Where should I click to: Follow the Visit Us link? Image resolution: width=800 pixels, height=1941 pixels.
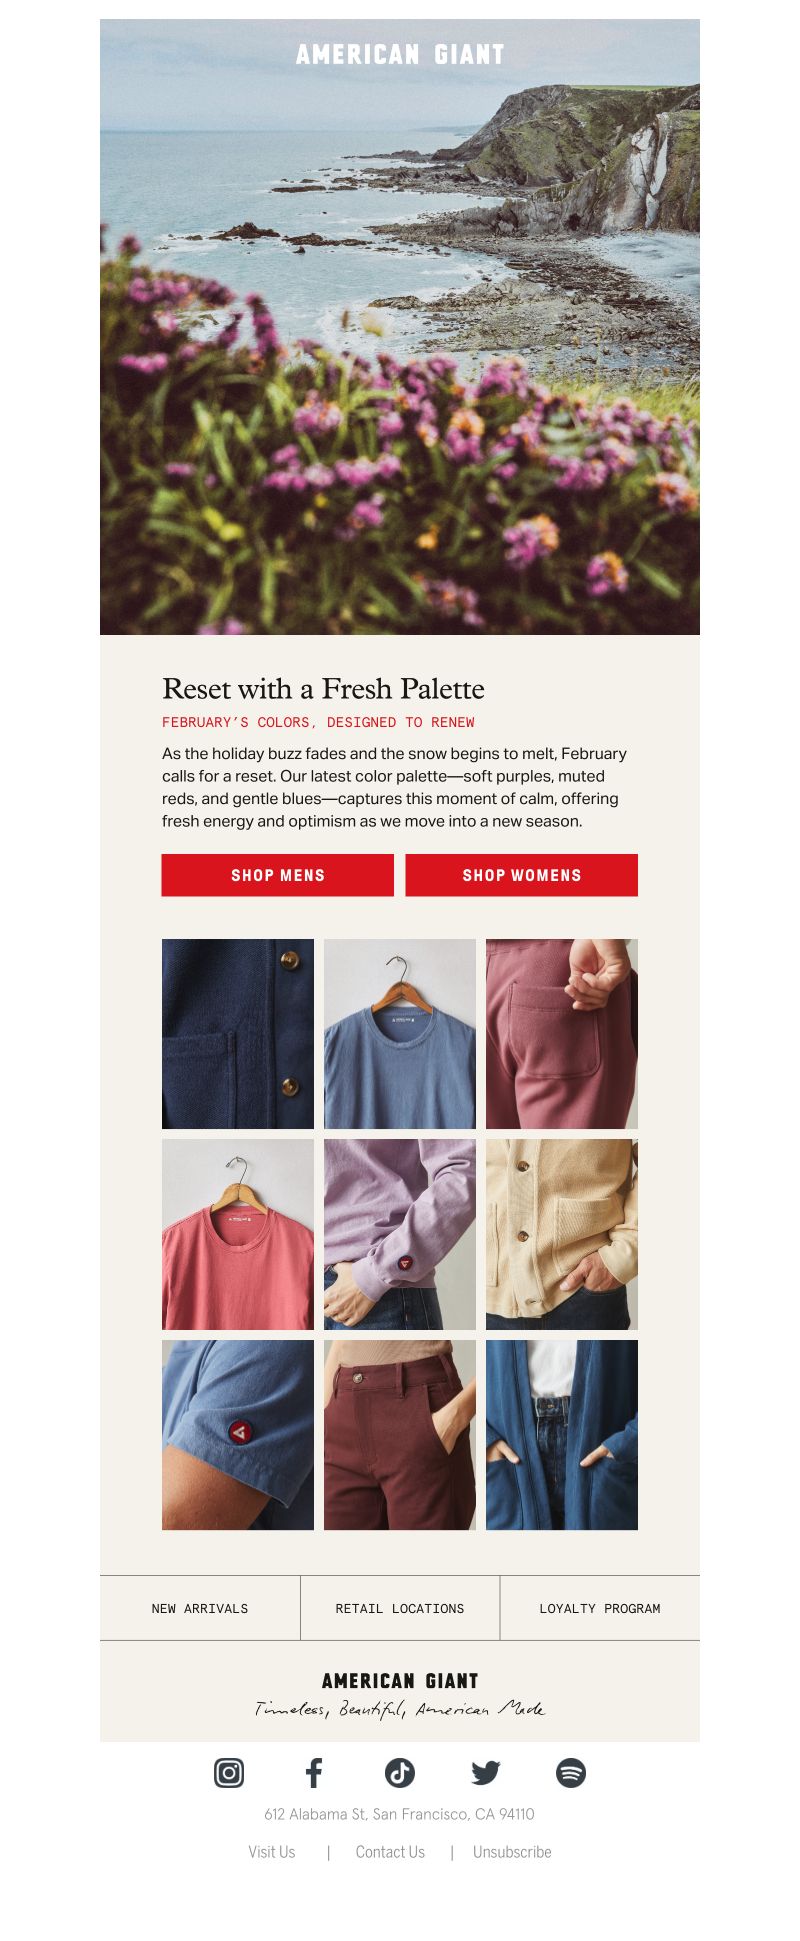click(272, 1852)
